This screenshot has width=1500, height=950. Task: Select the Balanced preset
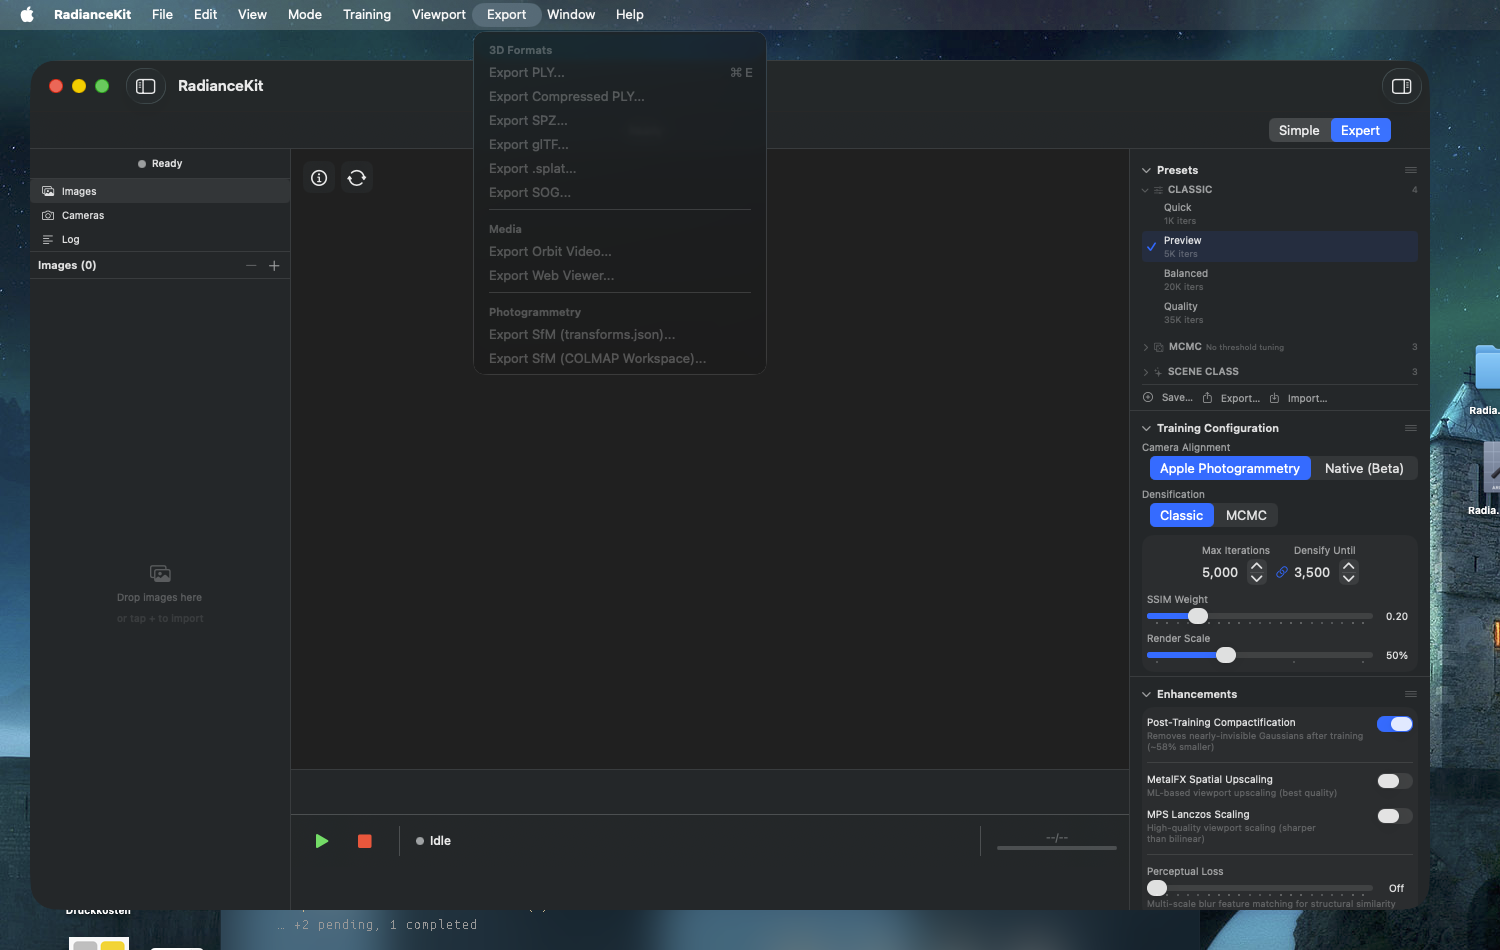pos(1280,280)
